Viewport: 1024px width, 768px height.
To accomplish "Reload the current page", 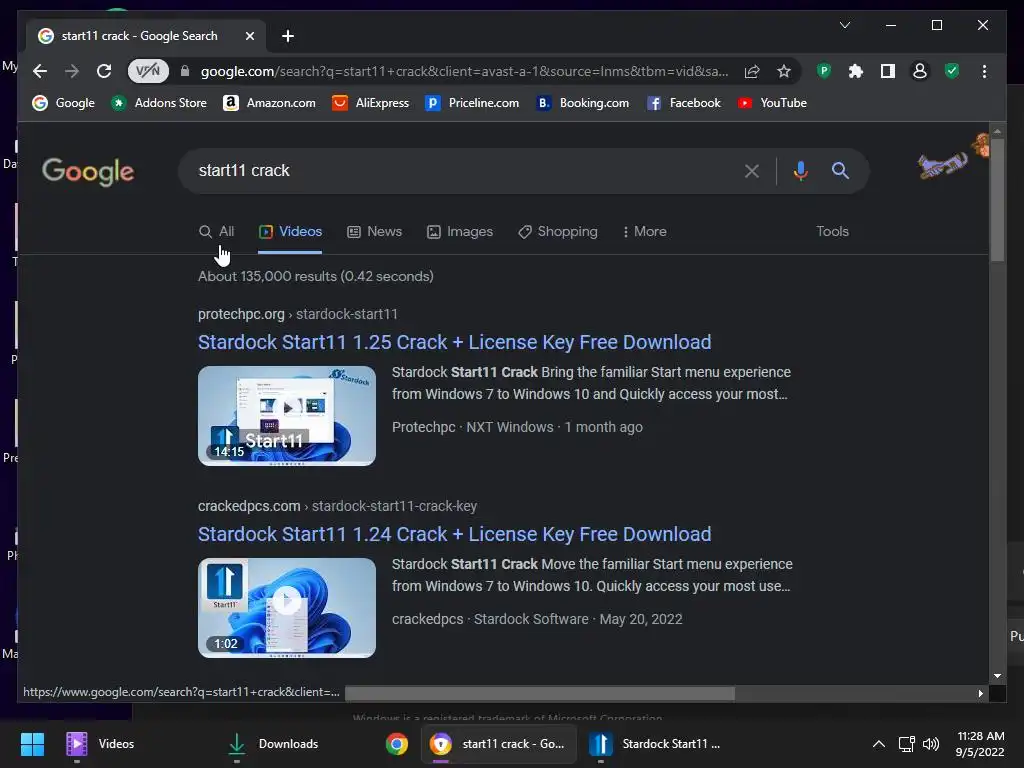I will click(104, 71).
